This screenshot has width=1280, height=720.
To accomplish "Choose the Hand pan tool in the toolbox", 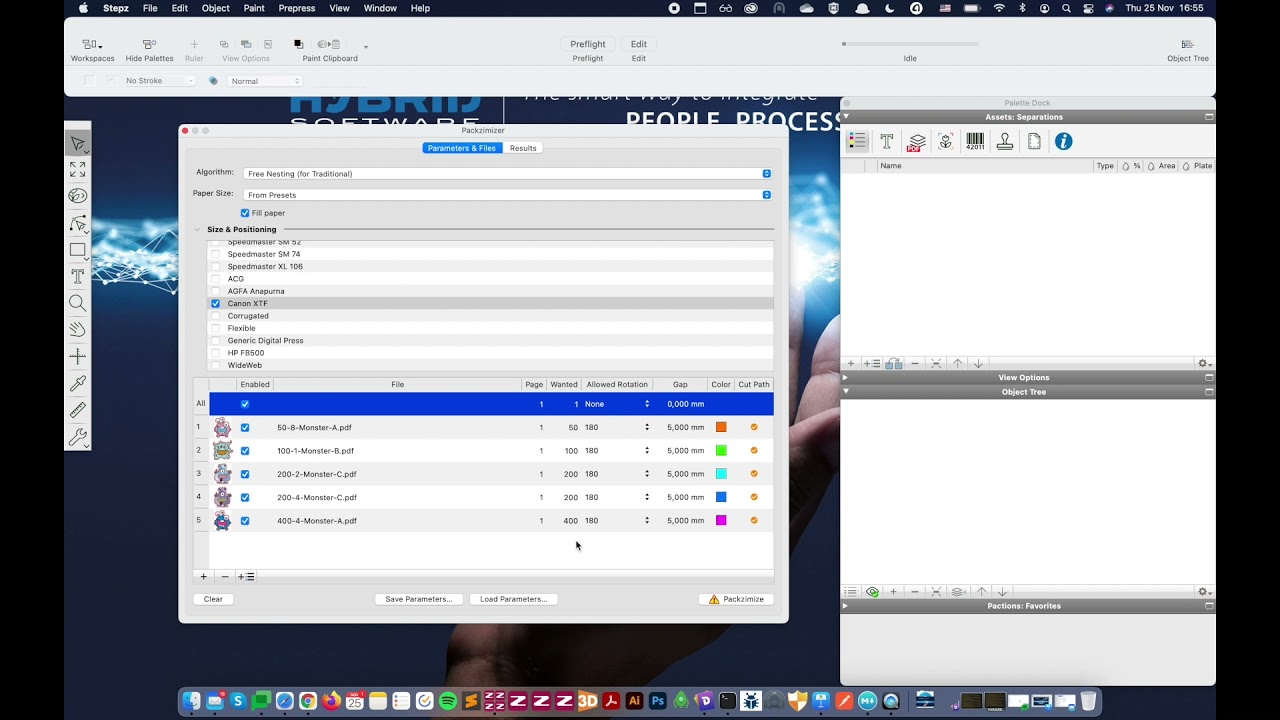I will click(x=78, y=329).
